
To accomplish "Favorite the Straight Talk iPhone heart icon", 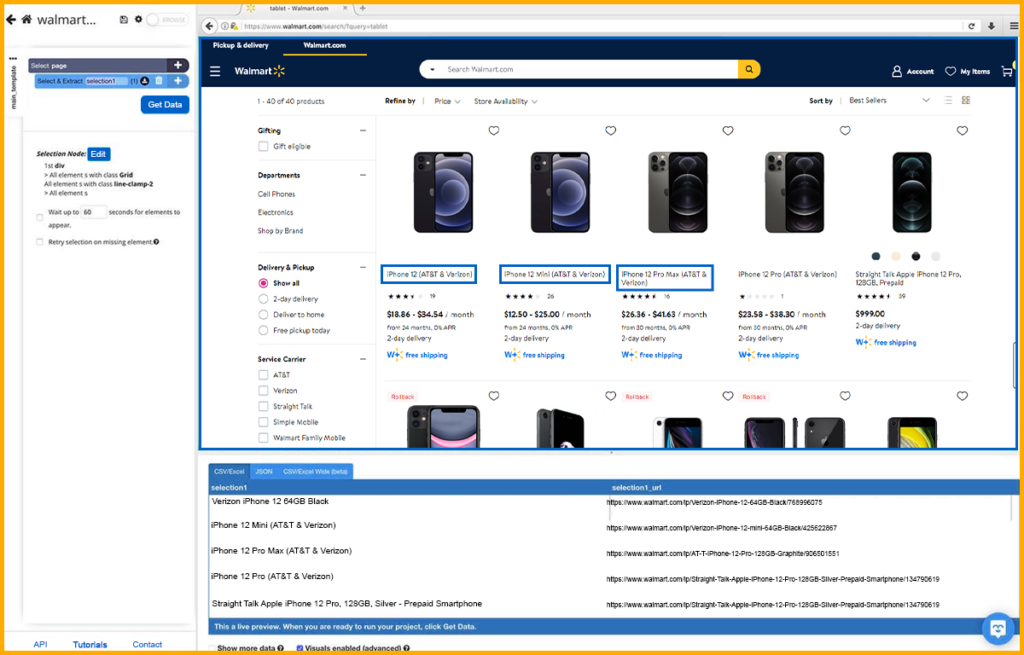I will tap(962, 131).
